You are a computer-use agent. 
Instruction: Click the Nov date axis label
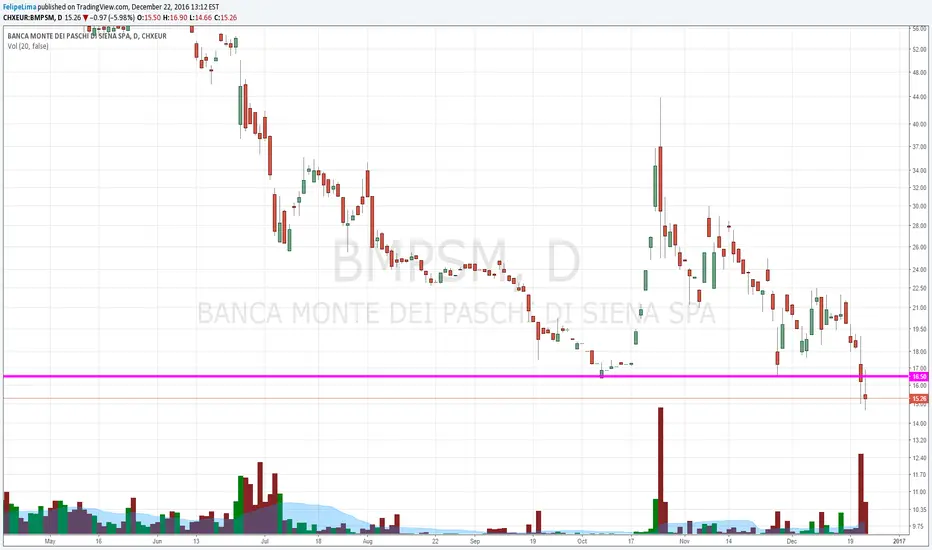685,542
